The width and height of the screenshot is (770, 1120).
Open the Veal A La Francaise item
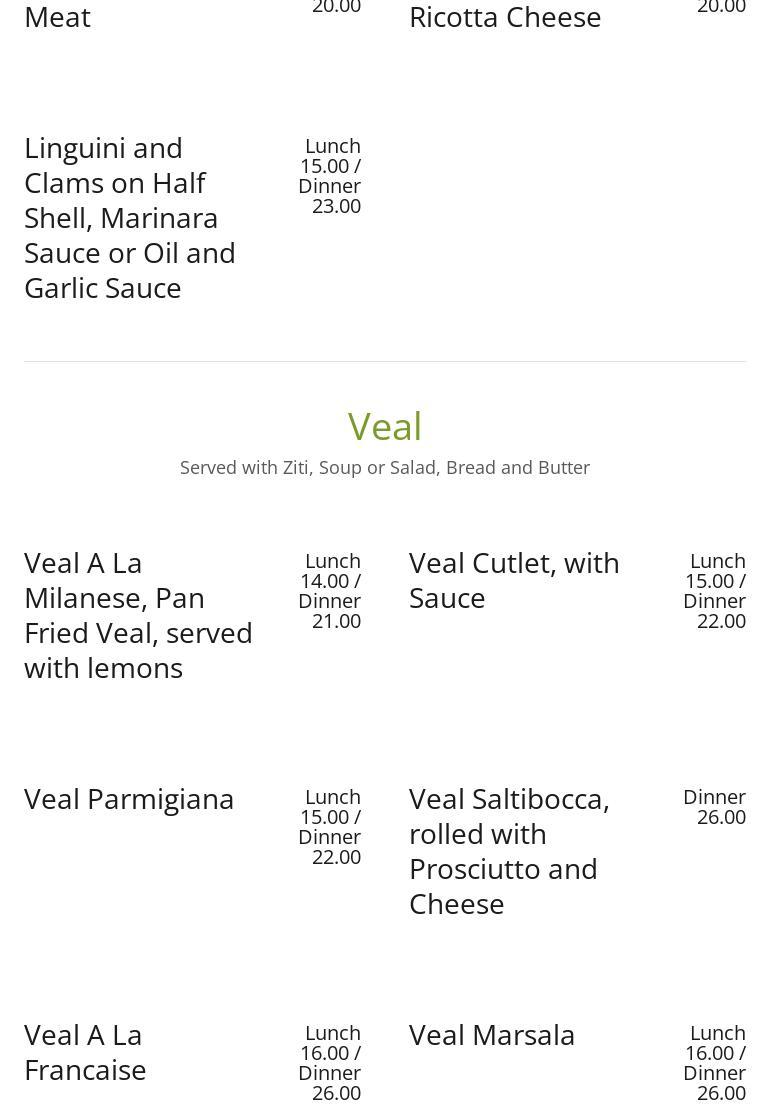85,1052
